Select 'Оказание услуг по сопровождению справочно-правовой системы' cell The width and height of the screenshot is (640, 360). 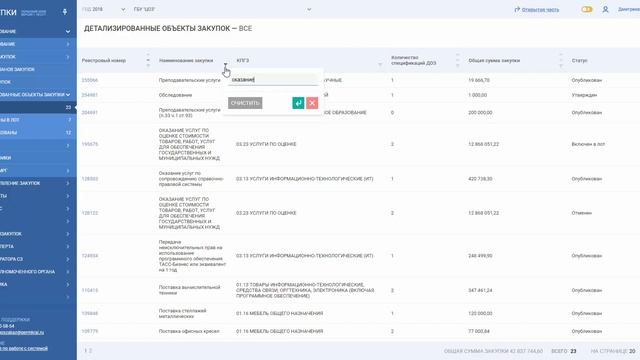click(x=191, y=179)
